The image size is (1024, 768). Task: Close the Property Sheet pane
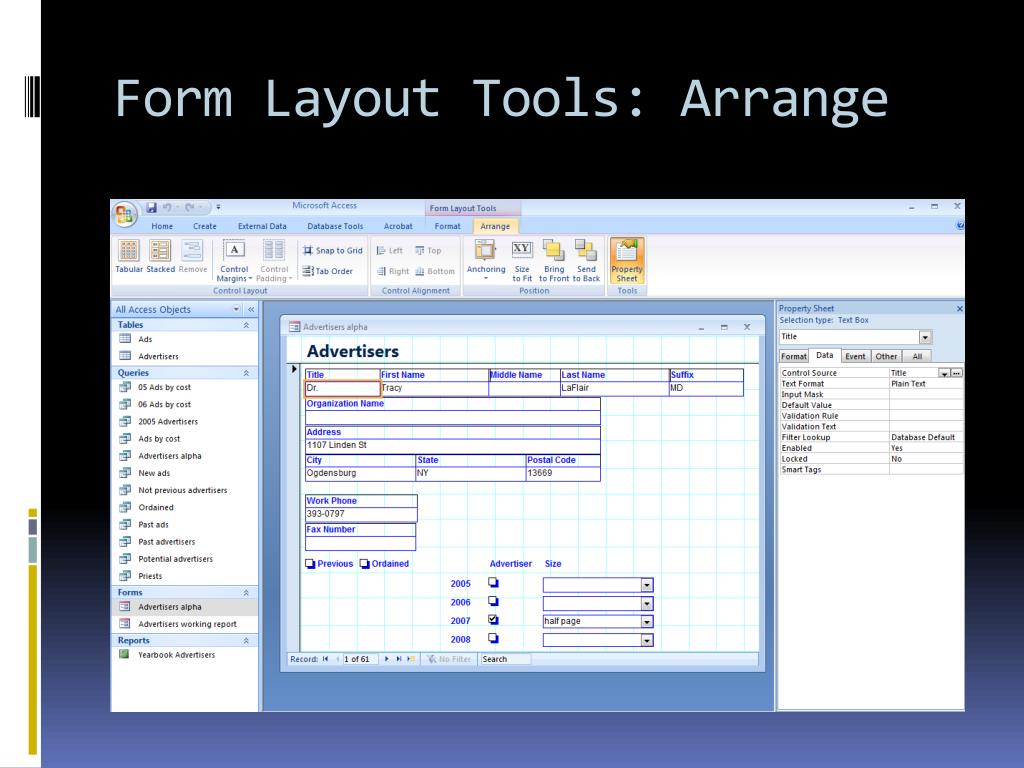pyautogui.click(x=959, y=309)
